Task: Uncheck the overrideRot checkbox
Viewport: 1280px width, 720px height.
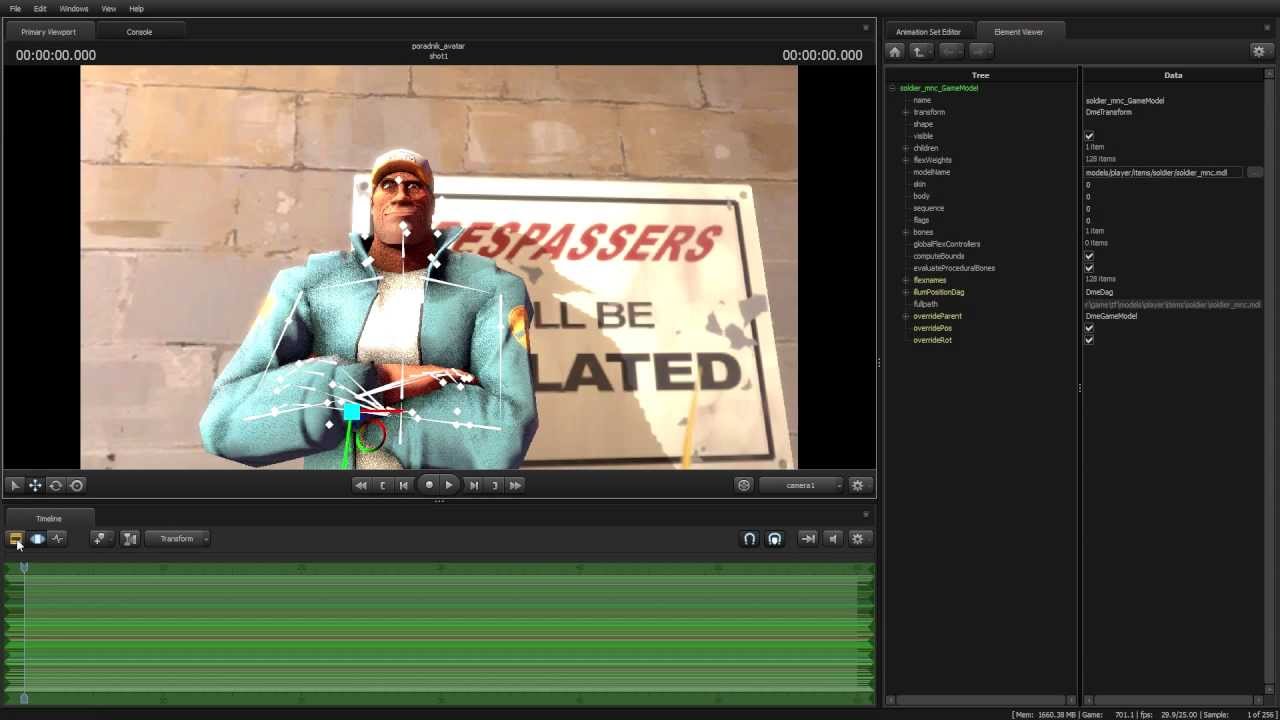Action: [1089, 340]
